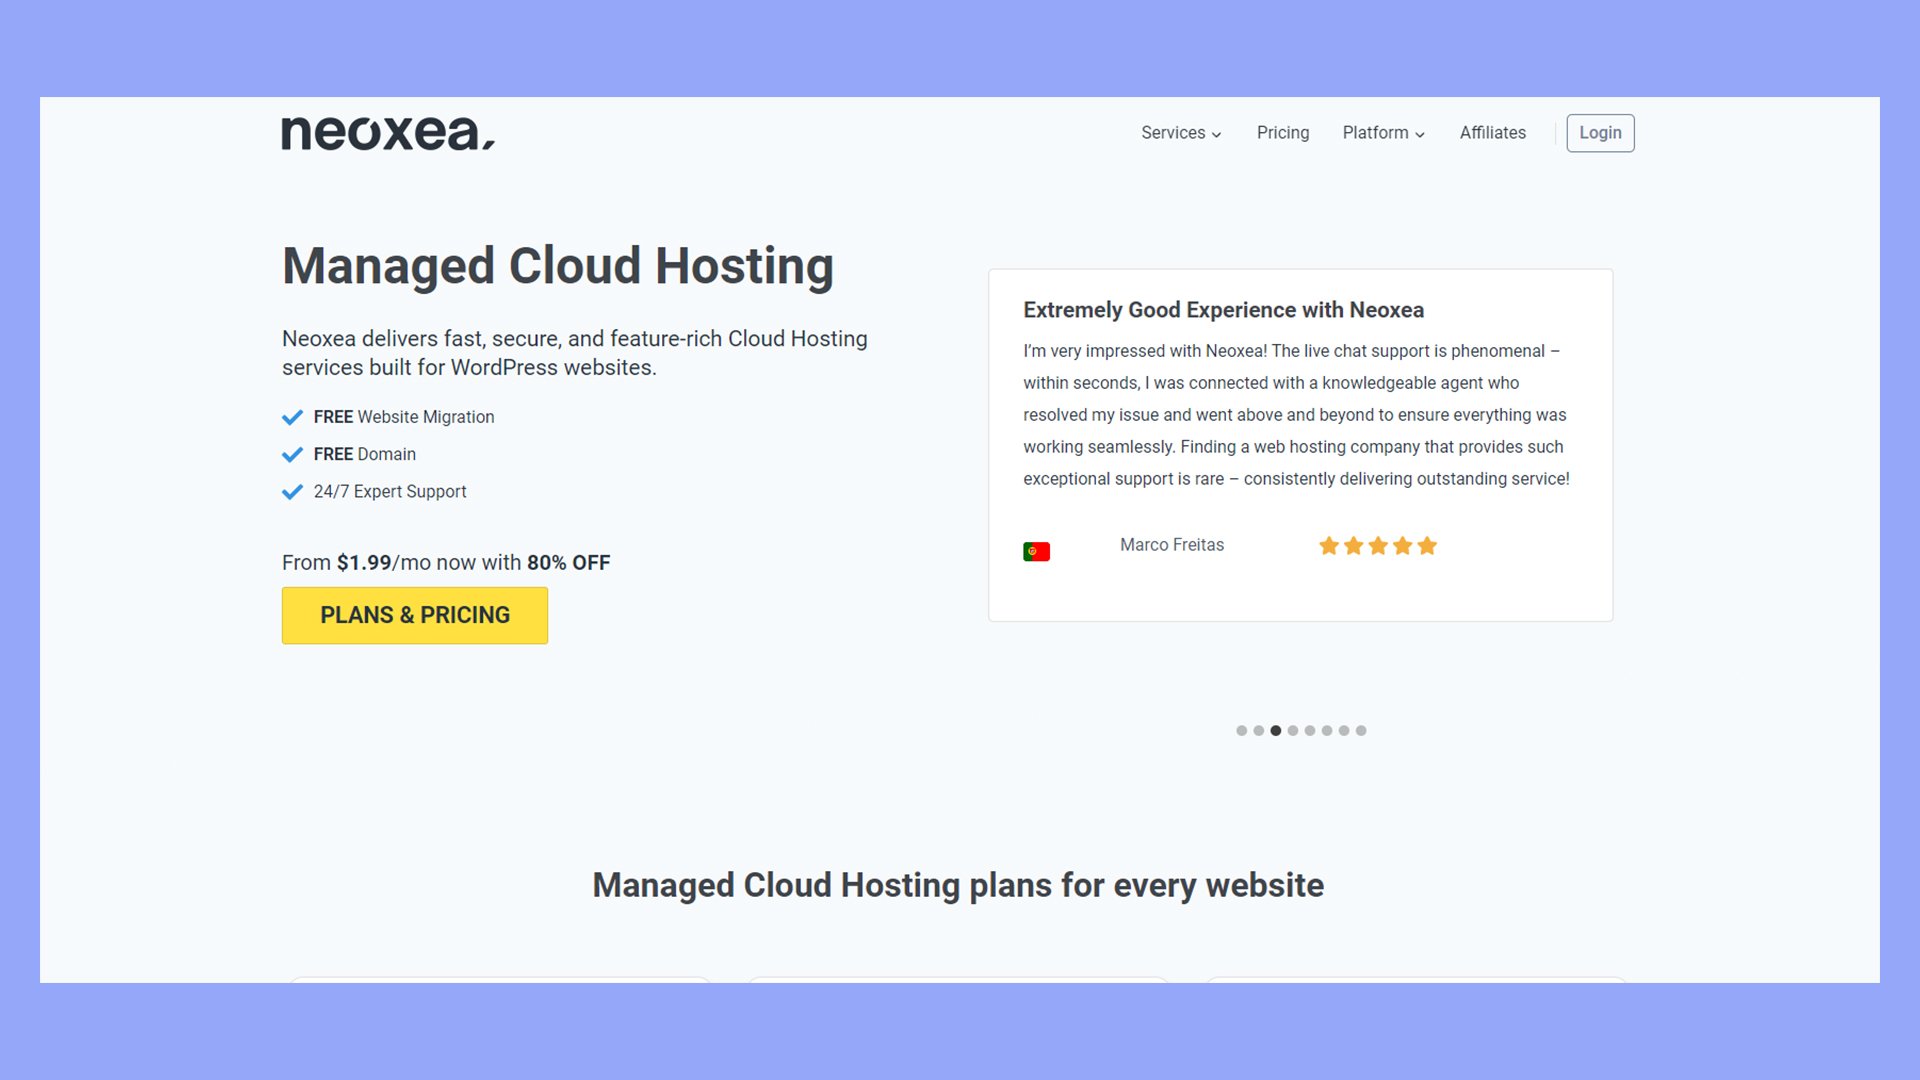Select the sixth testimonial carousel dot

click(1327, 731)
